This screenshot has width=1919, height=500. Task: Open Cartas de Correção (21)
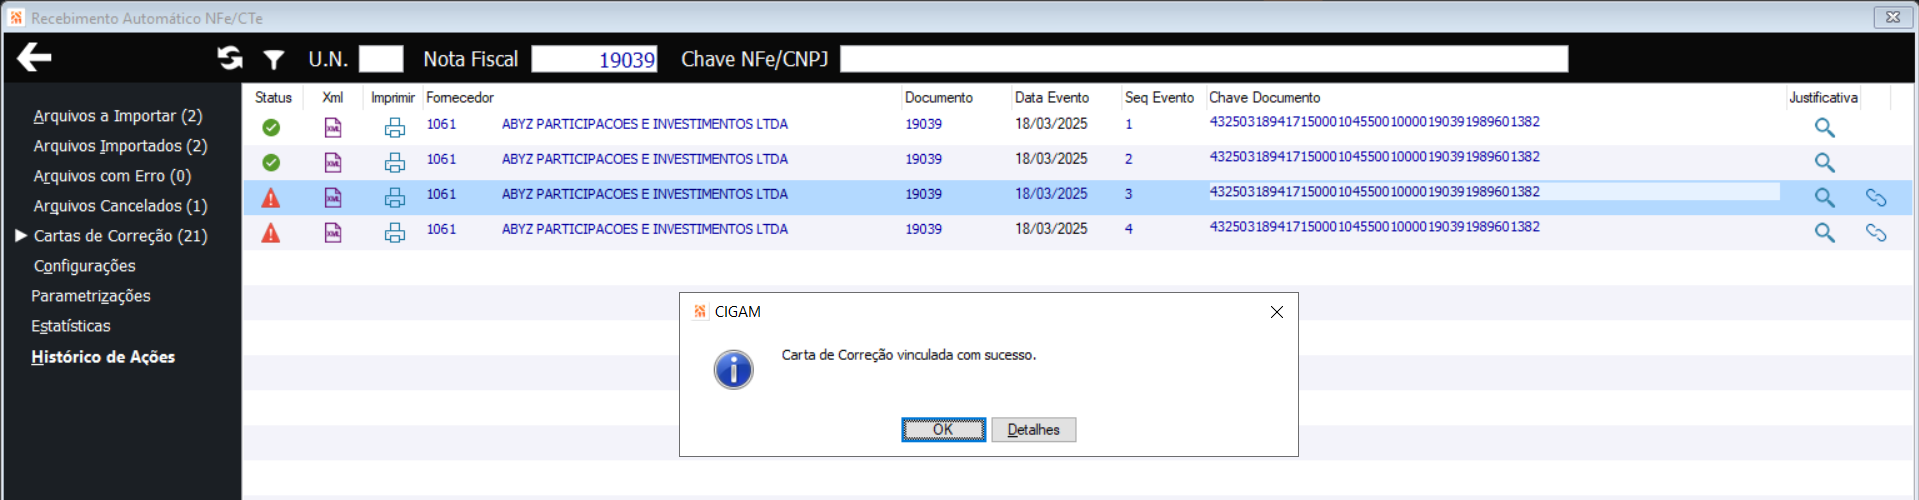click(x=120, y=236)
